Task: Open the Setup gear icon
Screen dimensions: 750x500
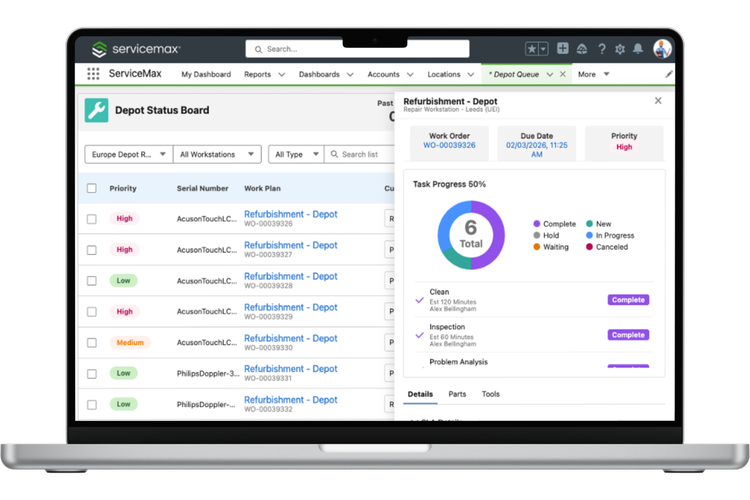Action: [620, 49]
